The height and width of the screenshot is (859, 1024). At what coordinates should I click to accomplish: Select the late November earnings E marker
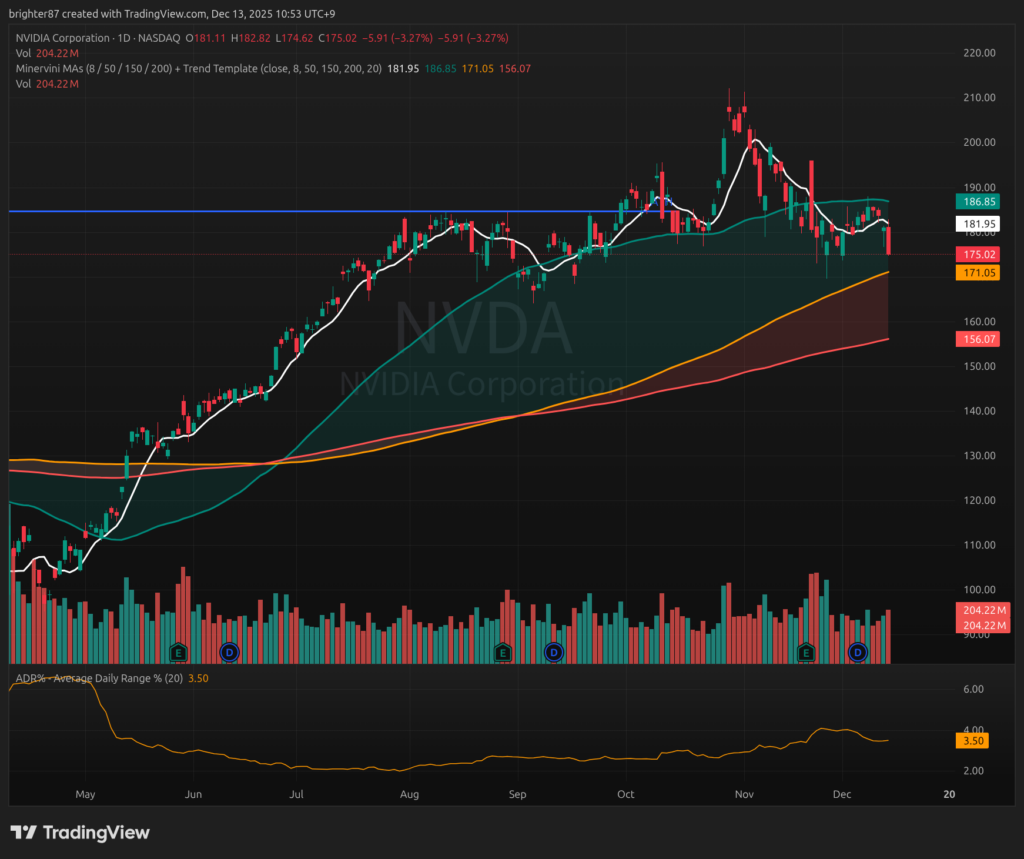coord(806,652)
